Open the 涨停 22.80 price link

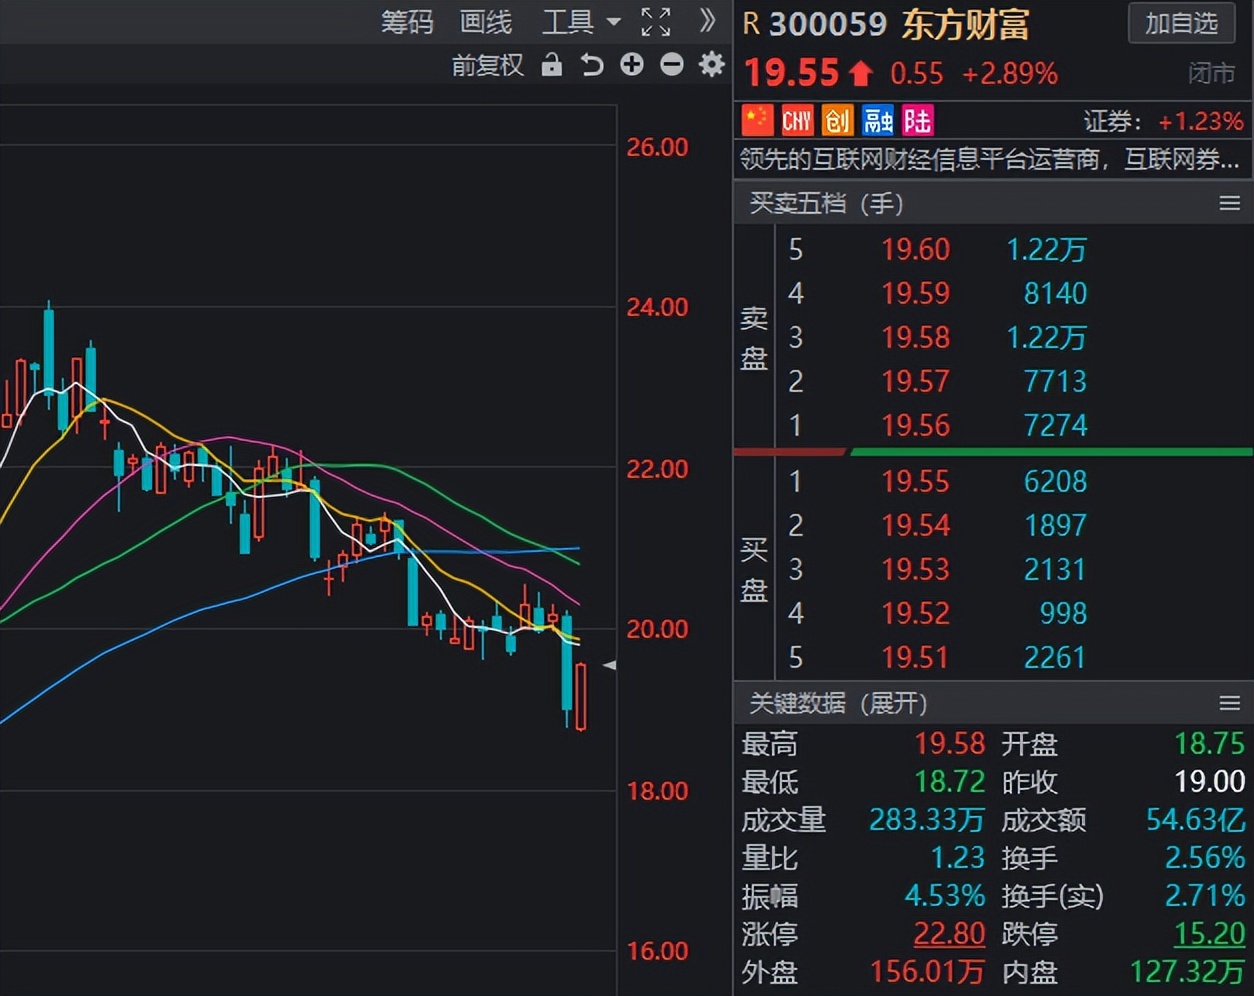coord(949,934)
